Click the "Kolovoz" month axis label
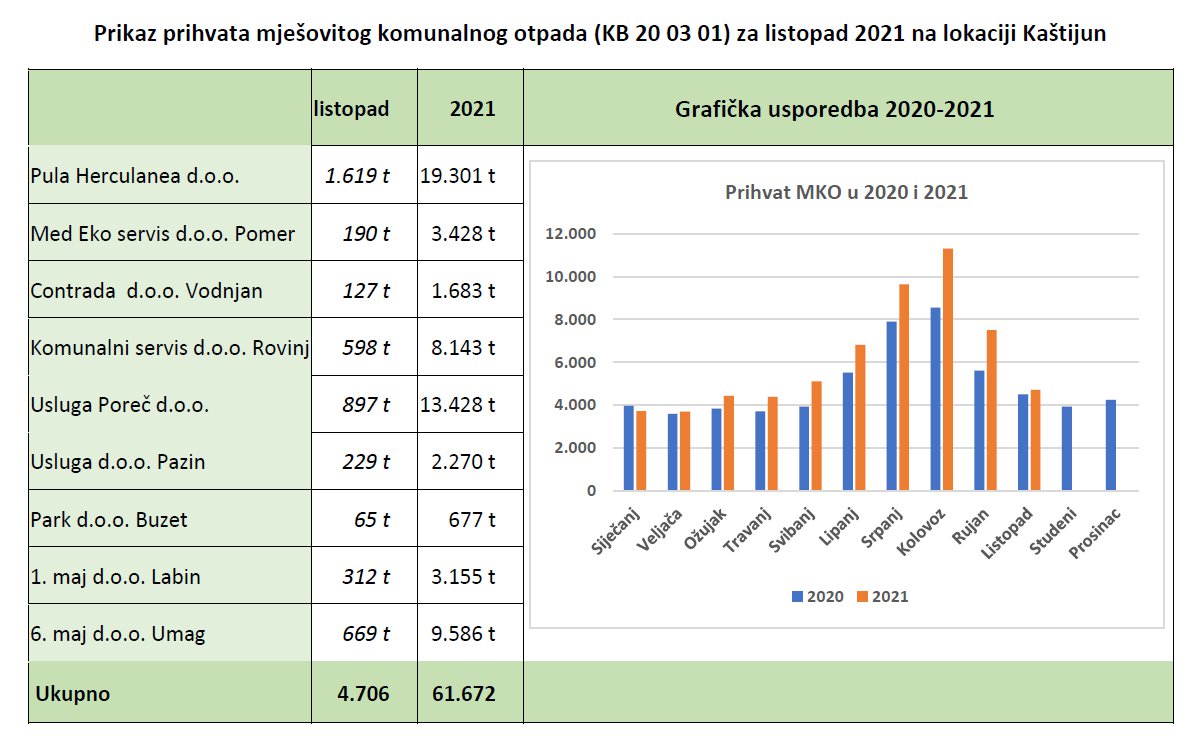Image resolution: width=1198 pixels, height=753 pixels. (921, 532)
